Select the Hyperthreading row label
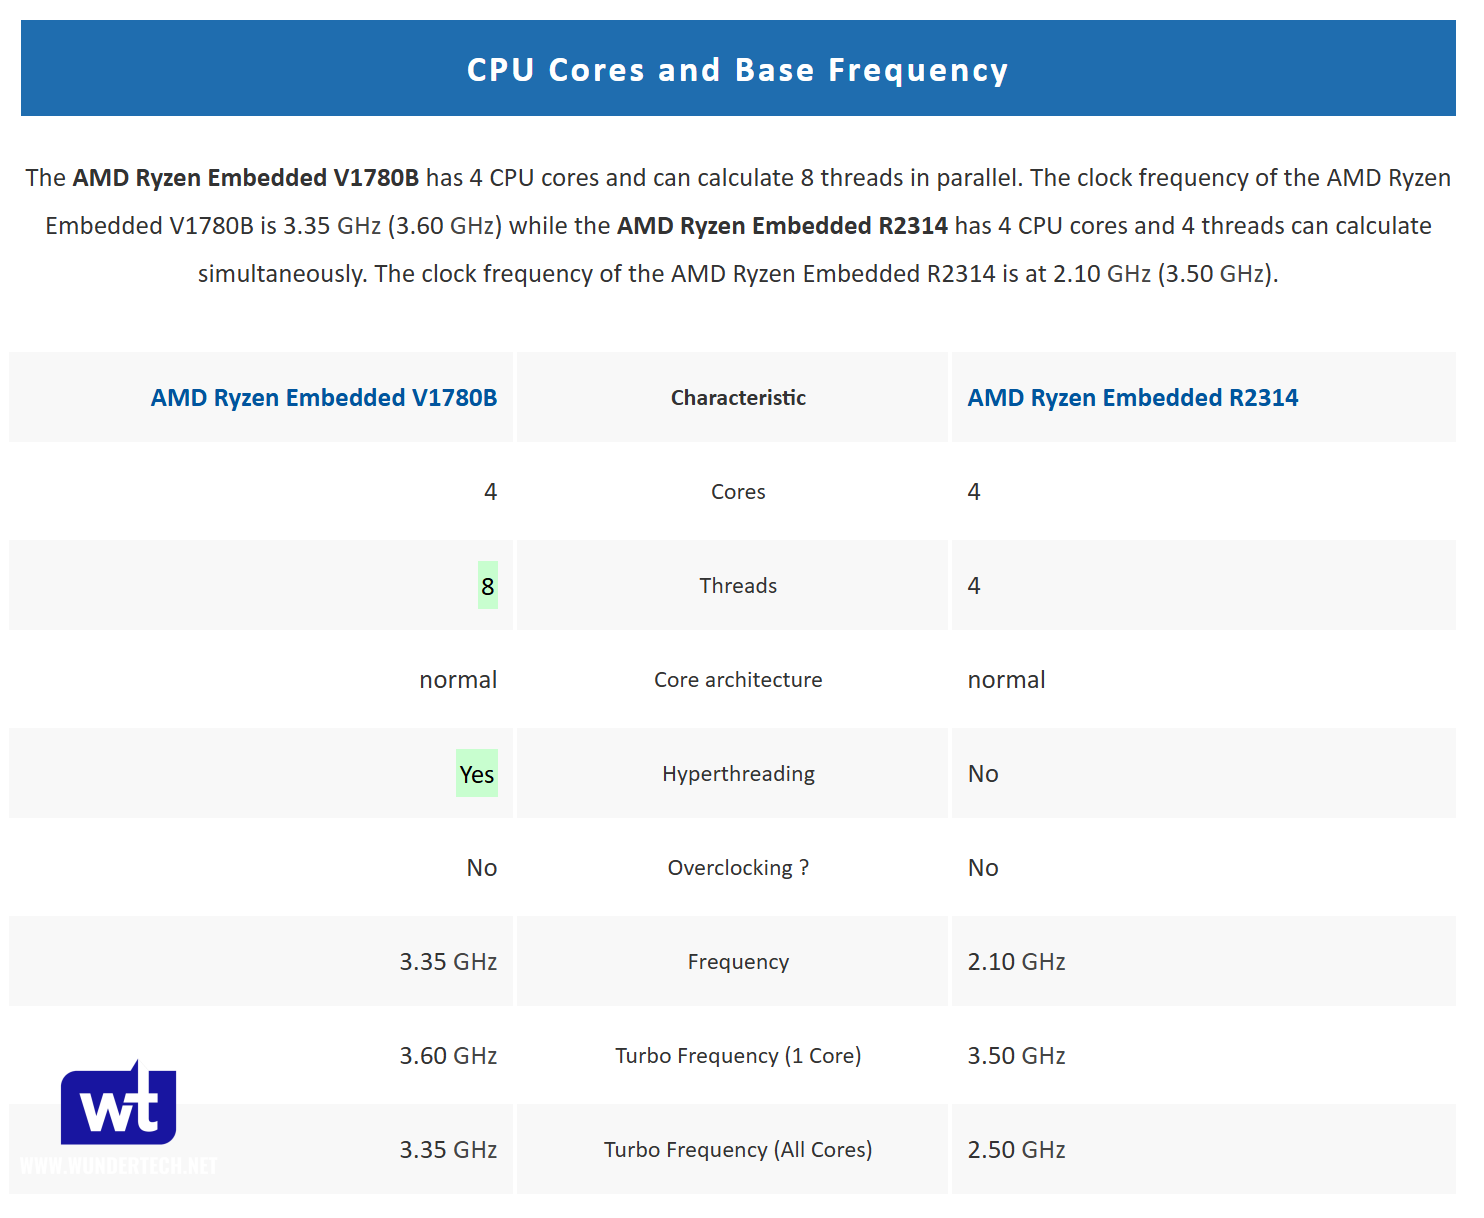Image resolution: width=1484 pixels, height=1218 pixels. click(x=738, y=774)
